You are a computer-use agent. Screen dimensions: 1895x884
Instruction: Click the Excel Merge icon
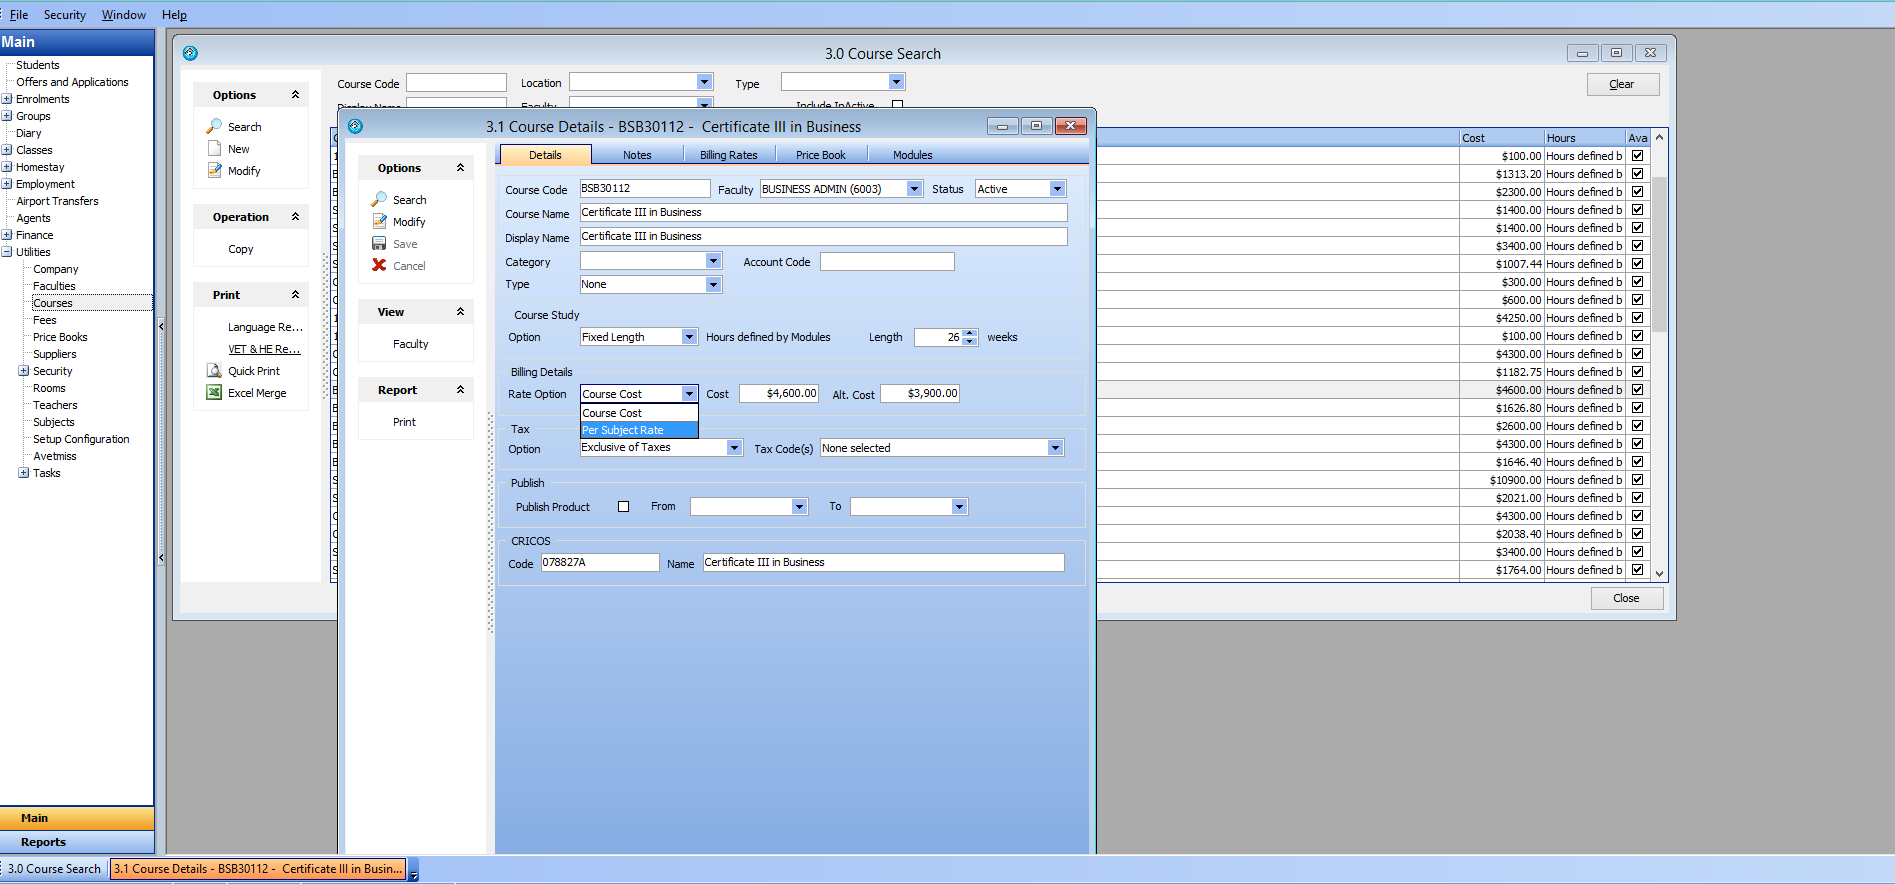pyautogui.click(x=214, y=393)
